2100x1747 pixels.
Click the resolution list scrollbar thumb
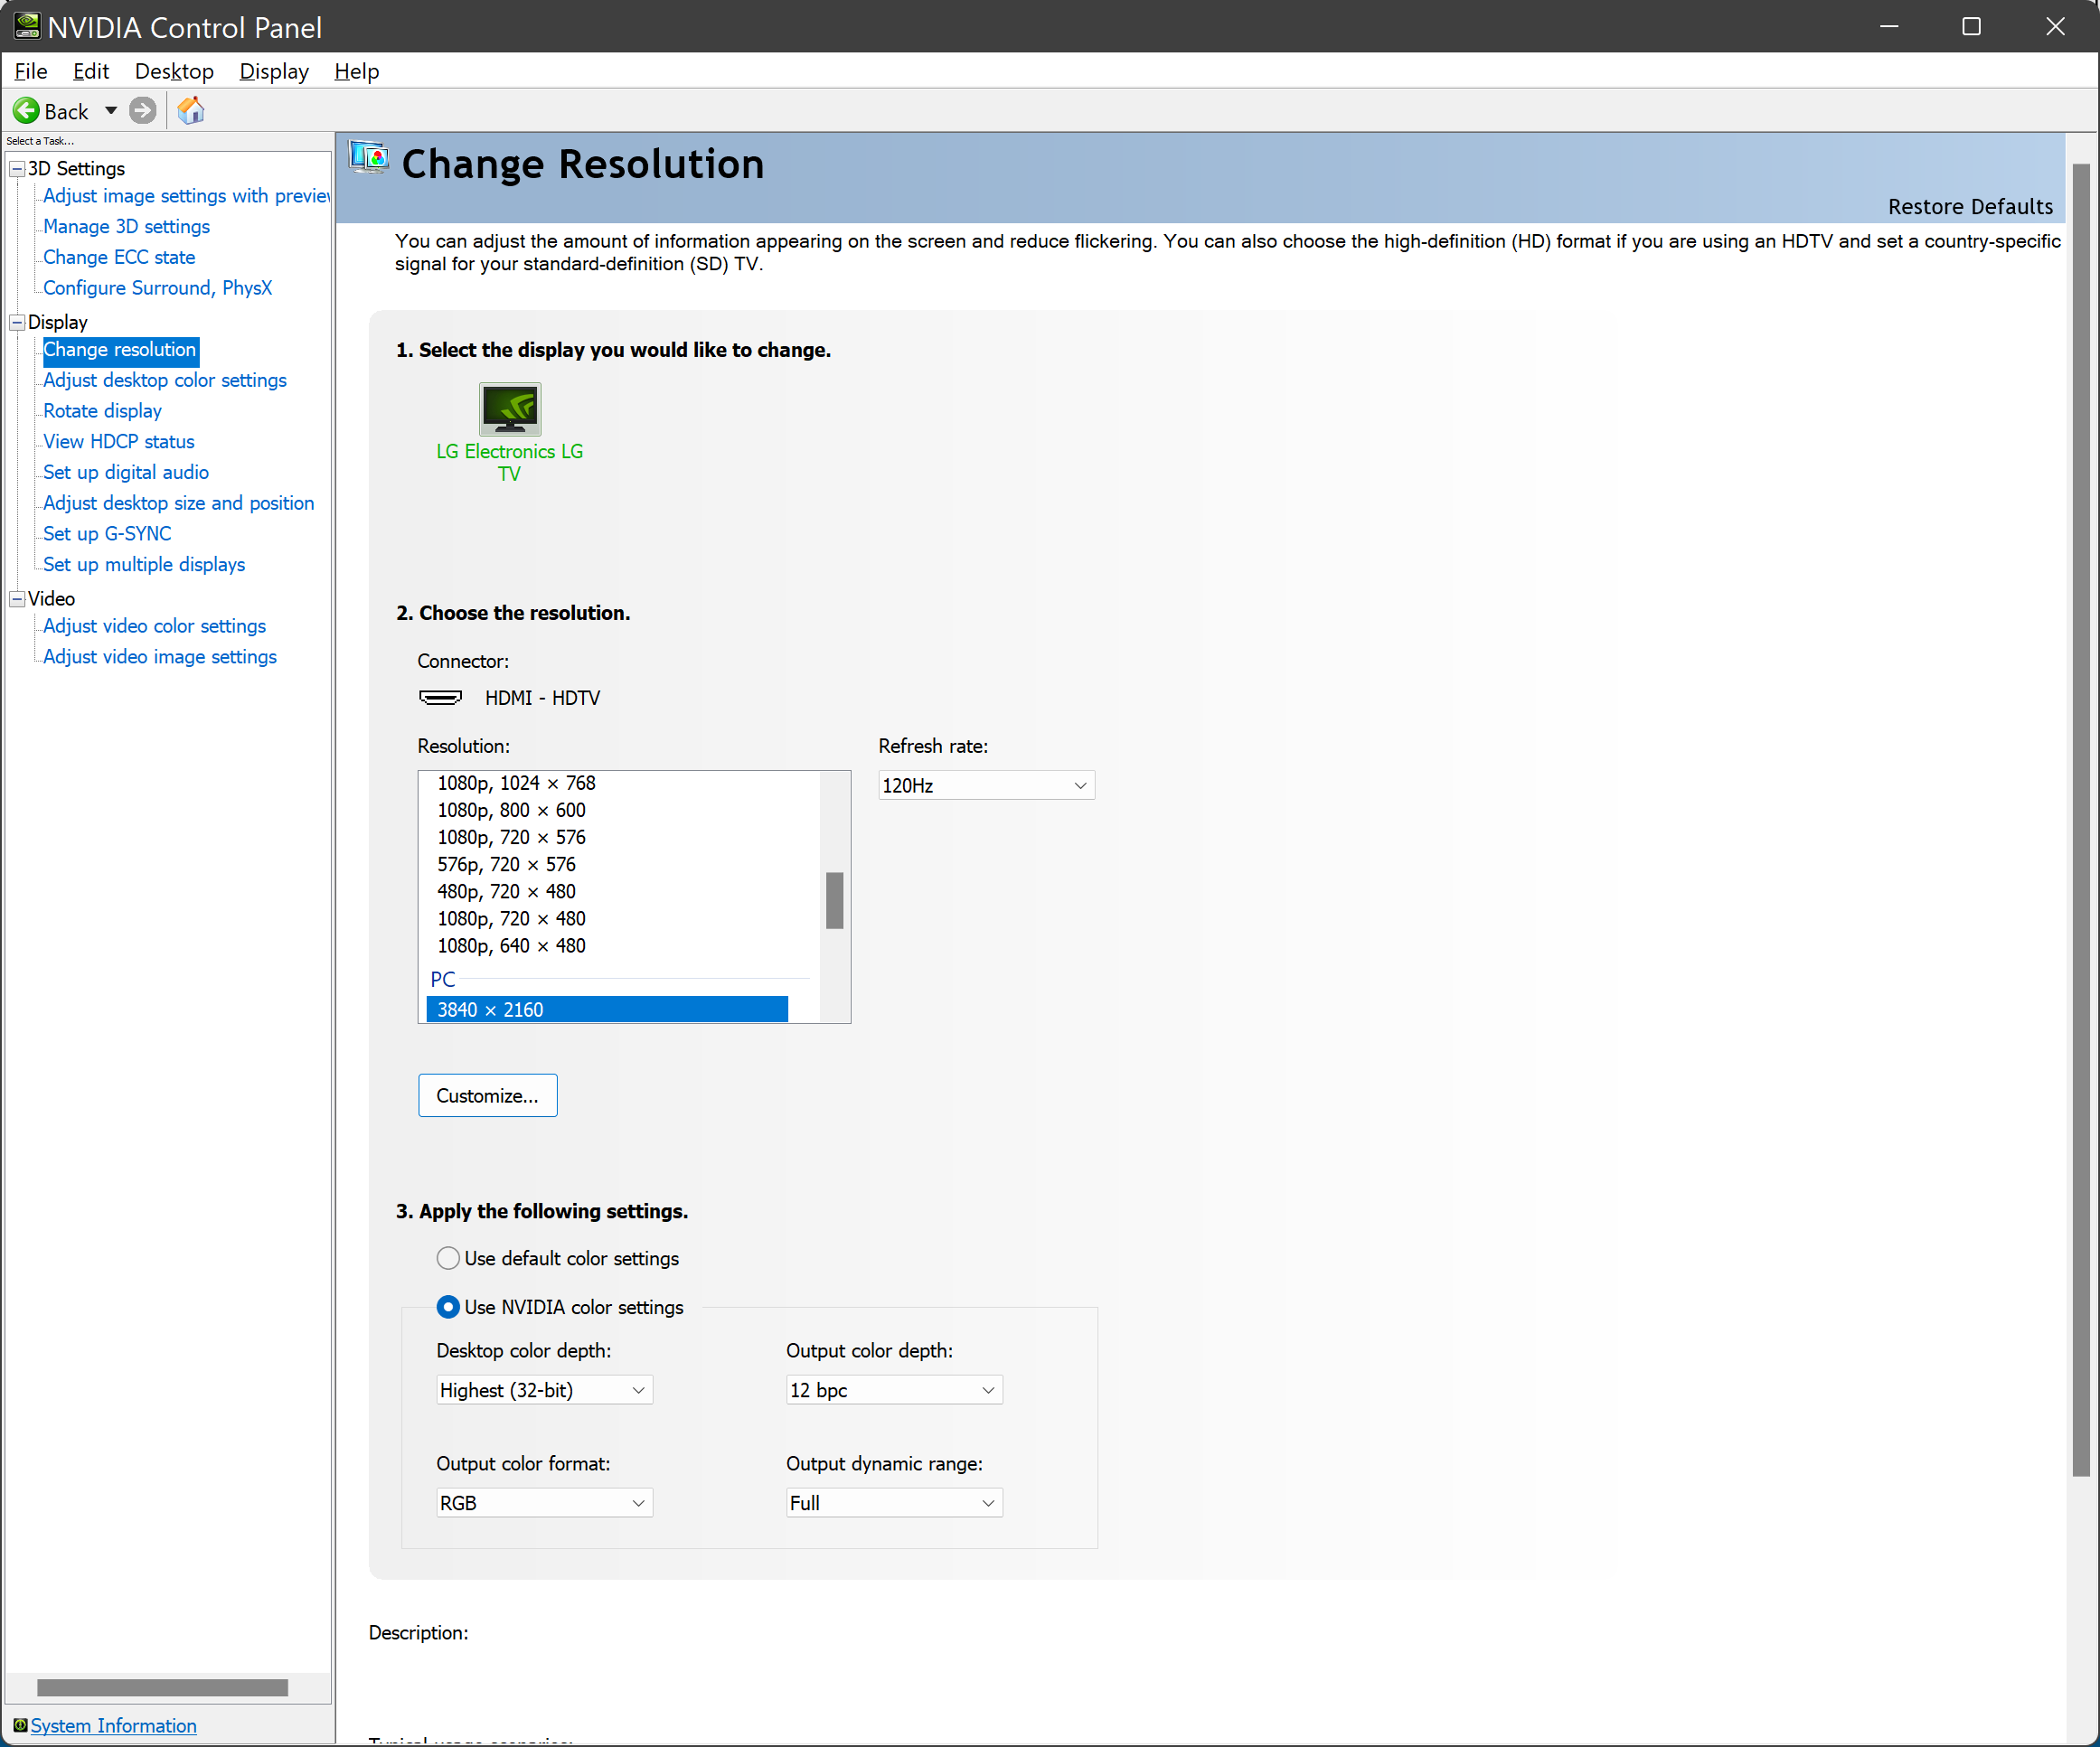834,900
